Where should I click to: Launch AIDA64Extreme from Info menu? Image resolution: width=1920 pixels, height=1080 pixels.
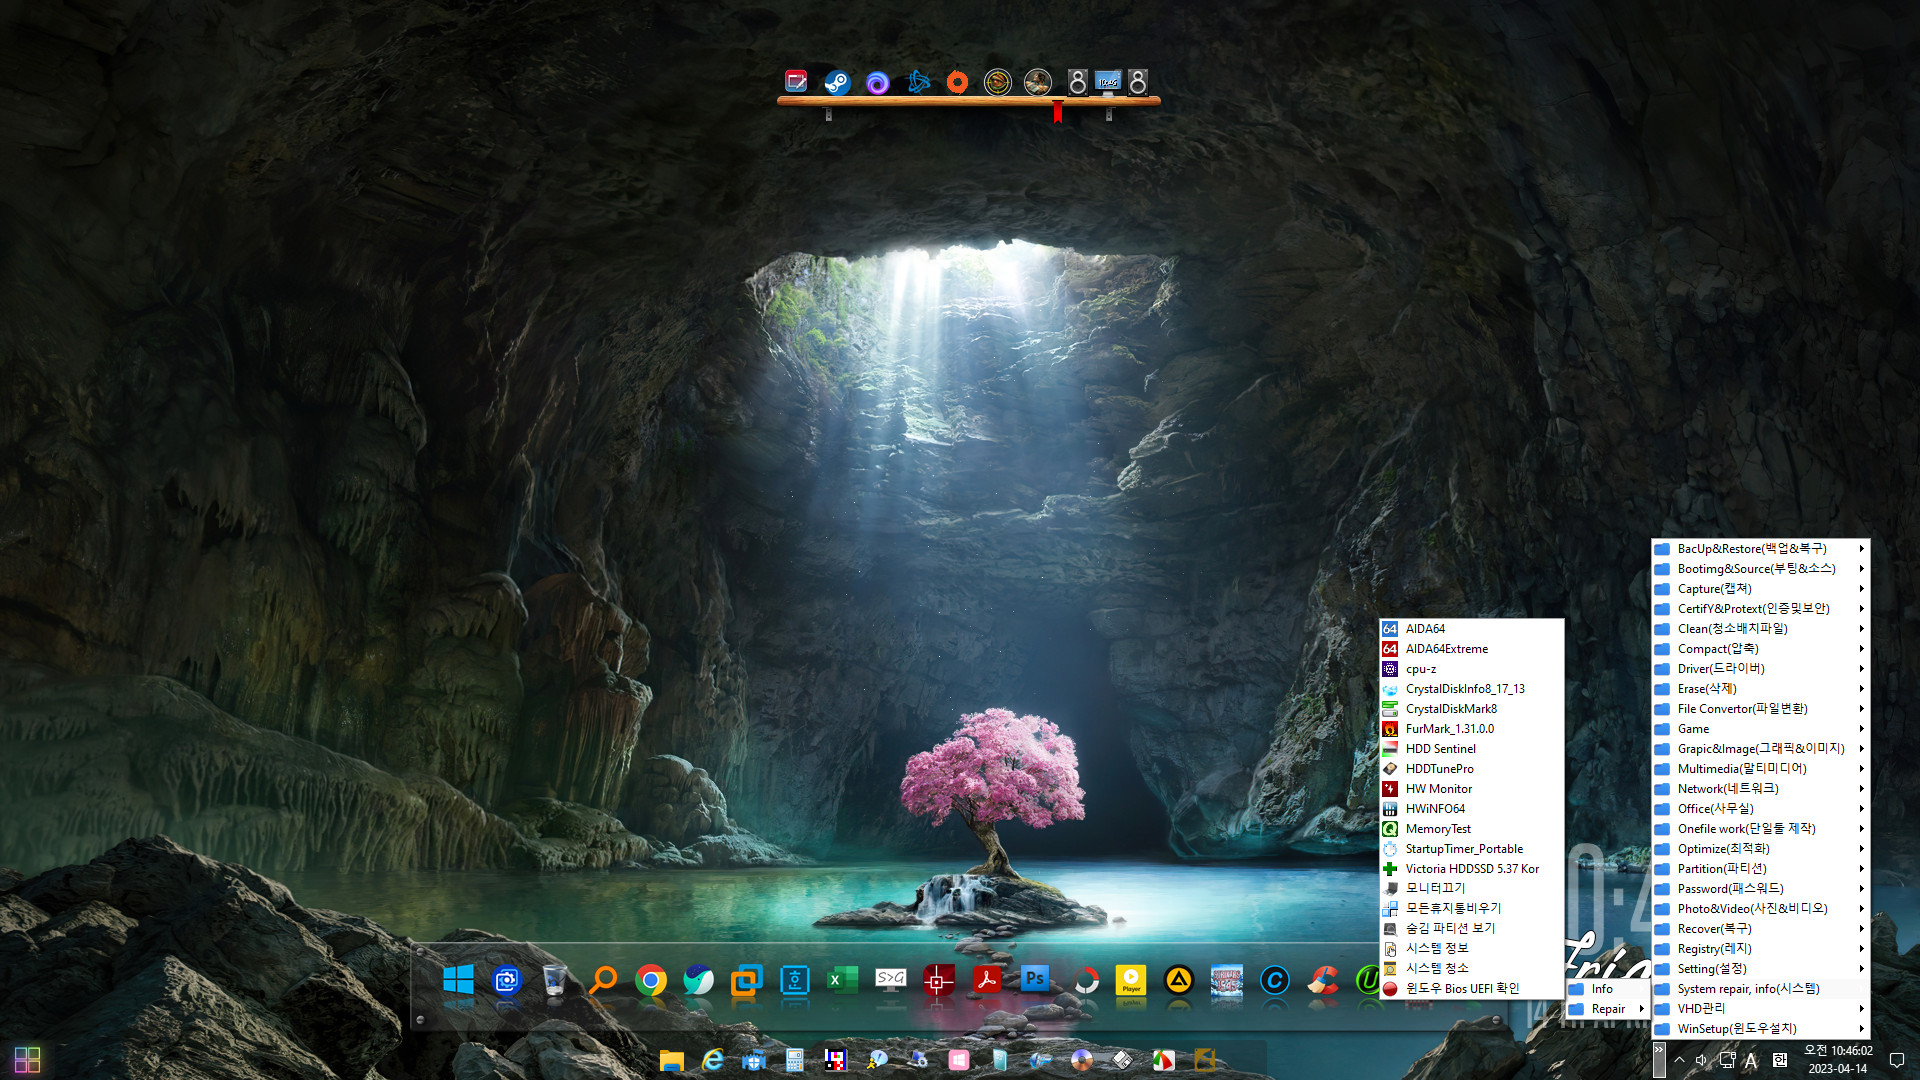pos(1471,648)
